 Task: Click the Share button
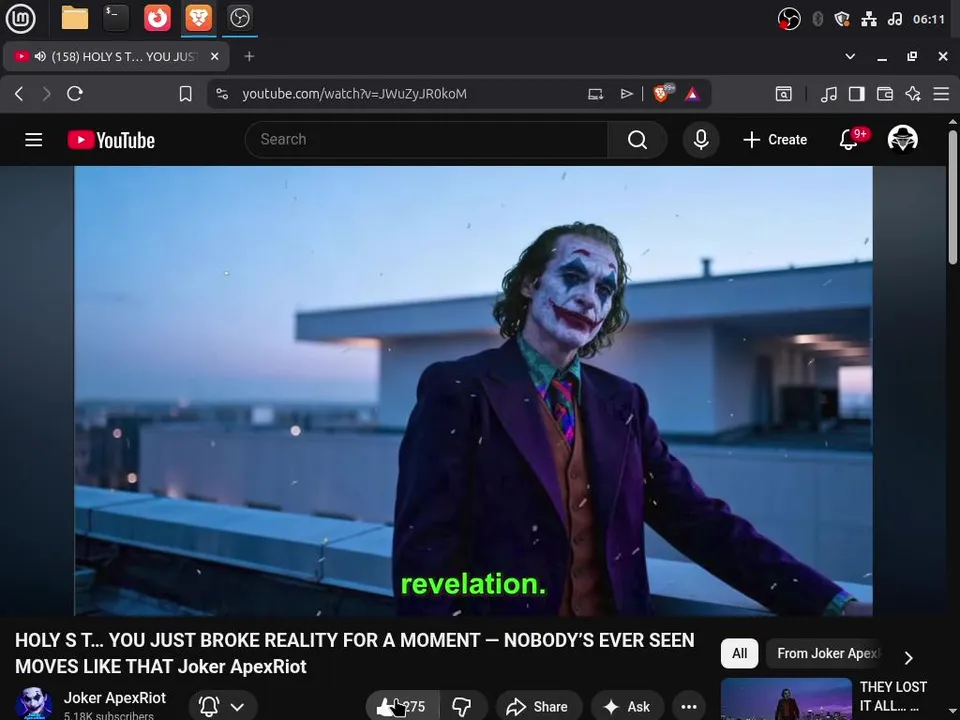coord(538,706)
